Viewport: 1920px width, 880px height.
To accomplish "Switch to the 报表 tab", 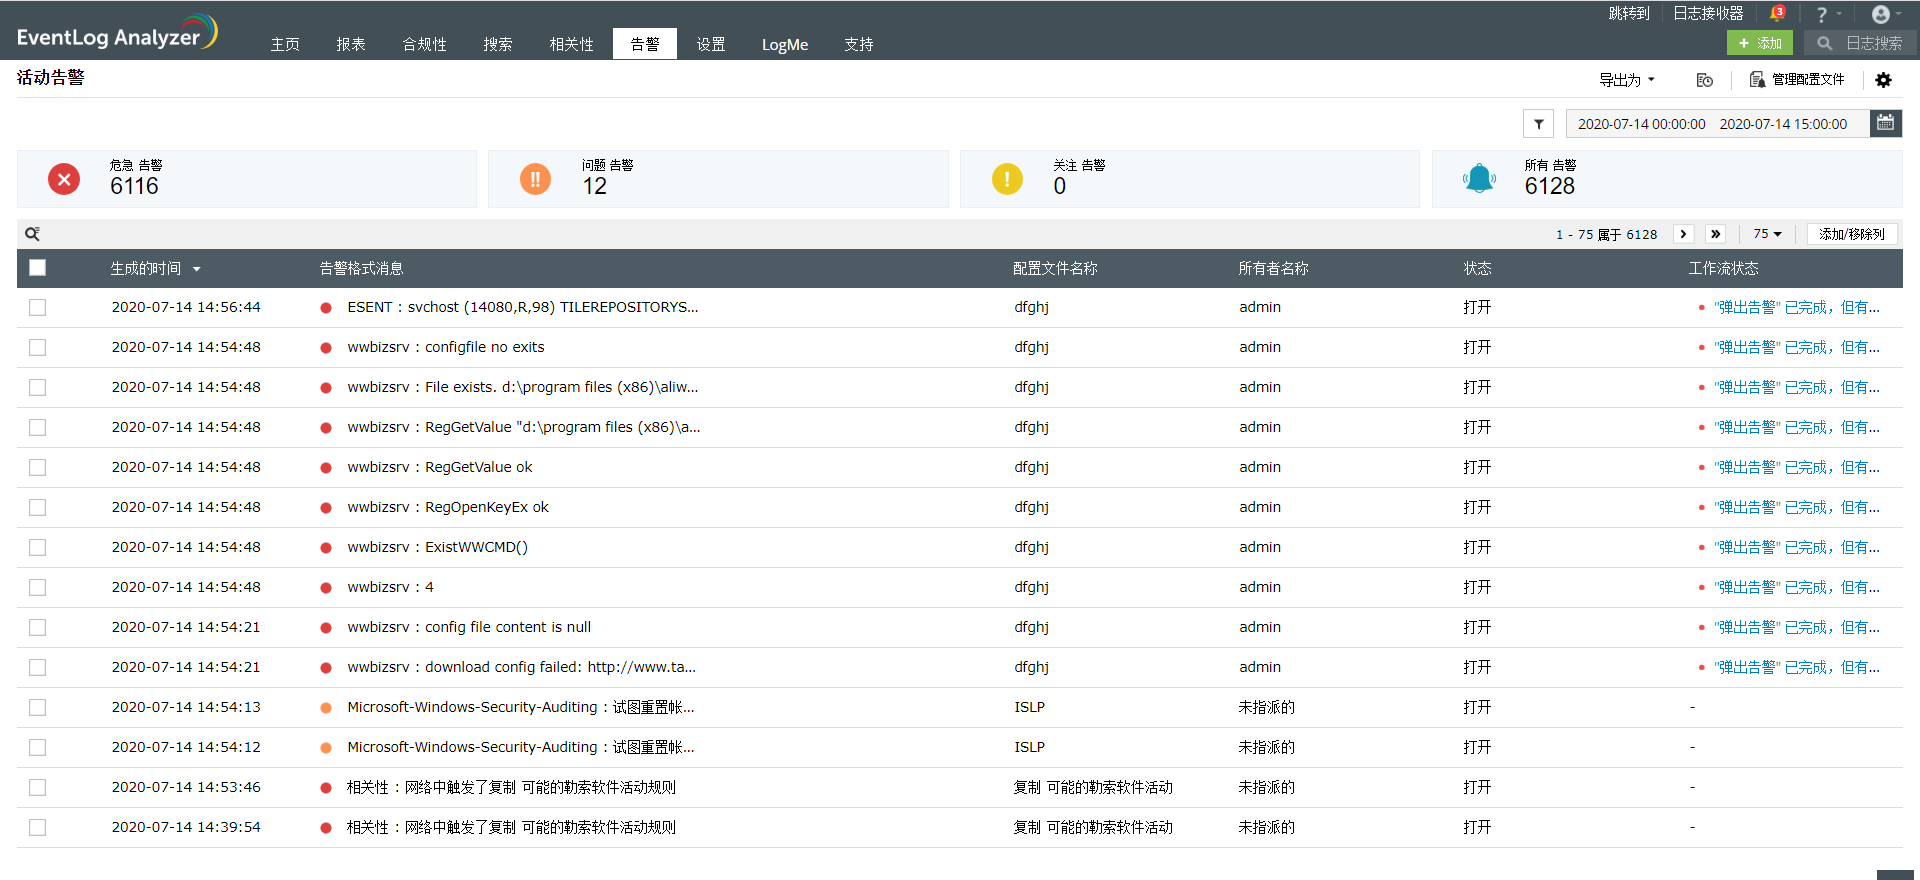I will (351, 44).
